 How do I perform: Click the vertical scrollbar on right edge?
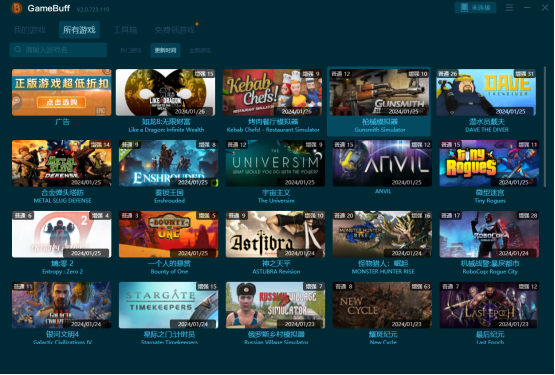[544, 126]
